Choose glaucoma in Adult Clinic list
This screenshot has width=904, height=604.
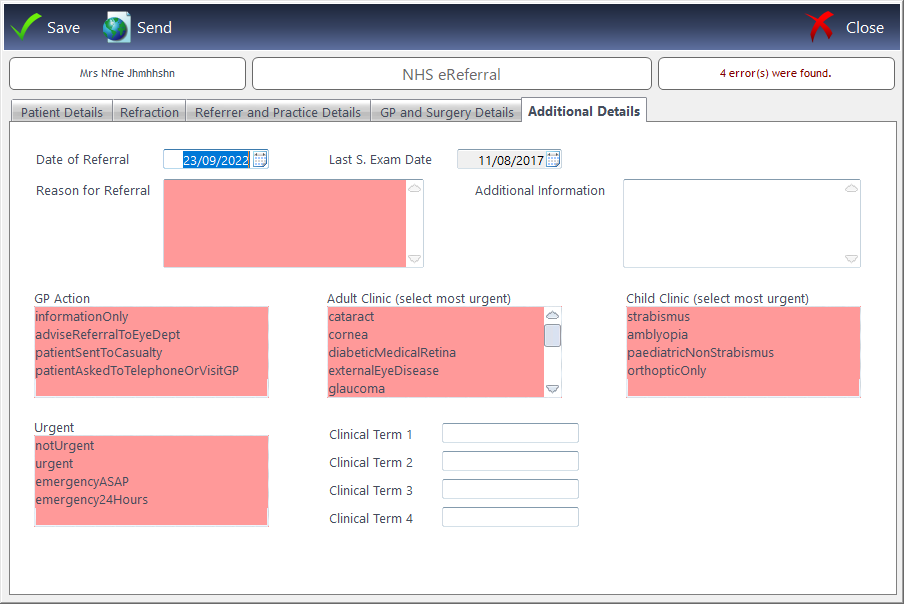coord(435,388)
